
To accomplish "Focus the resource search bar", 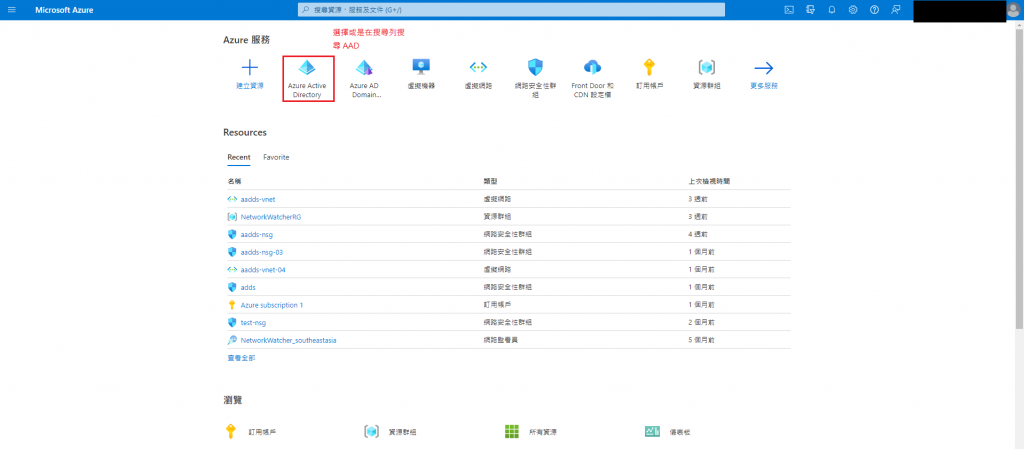I will tap(511, 10).
